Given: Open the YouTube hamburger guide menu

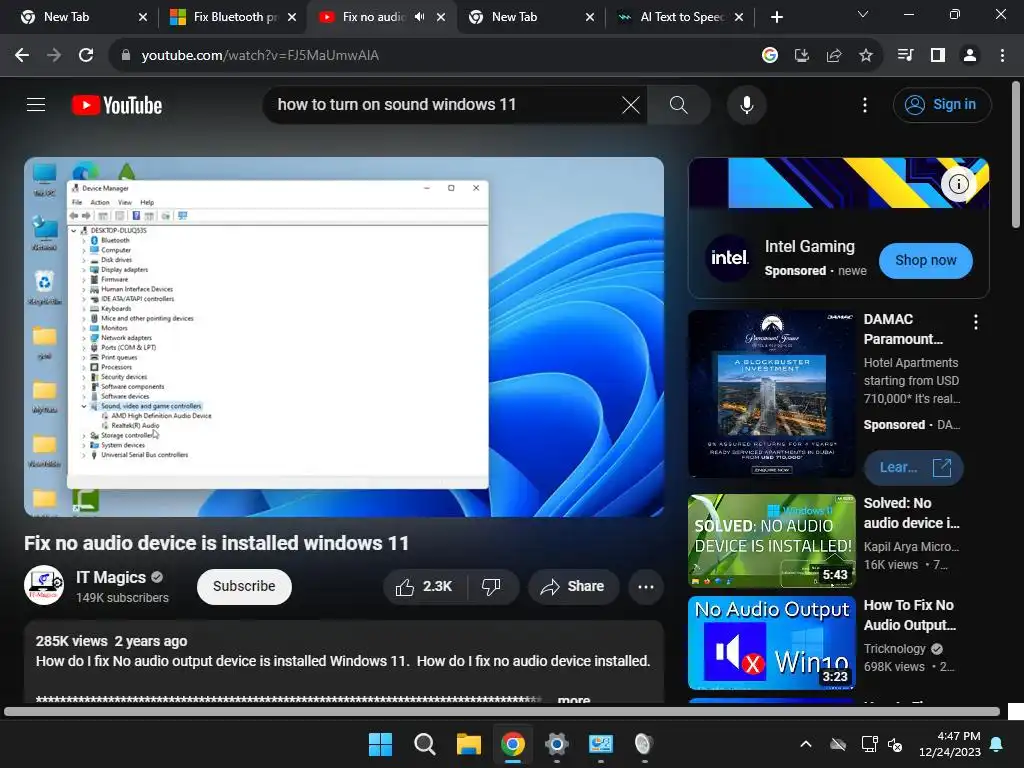Looking at the screenshot, I should coord(36,104).
